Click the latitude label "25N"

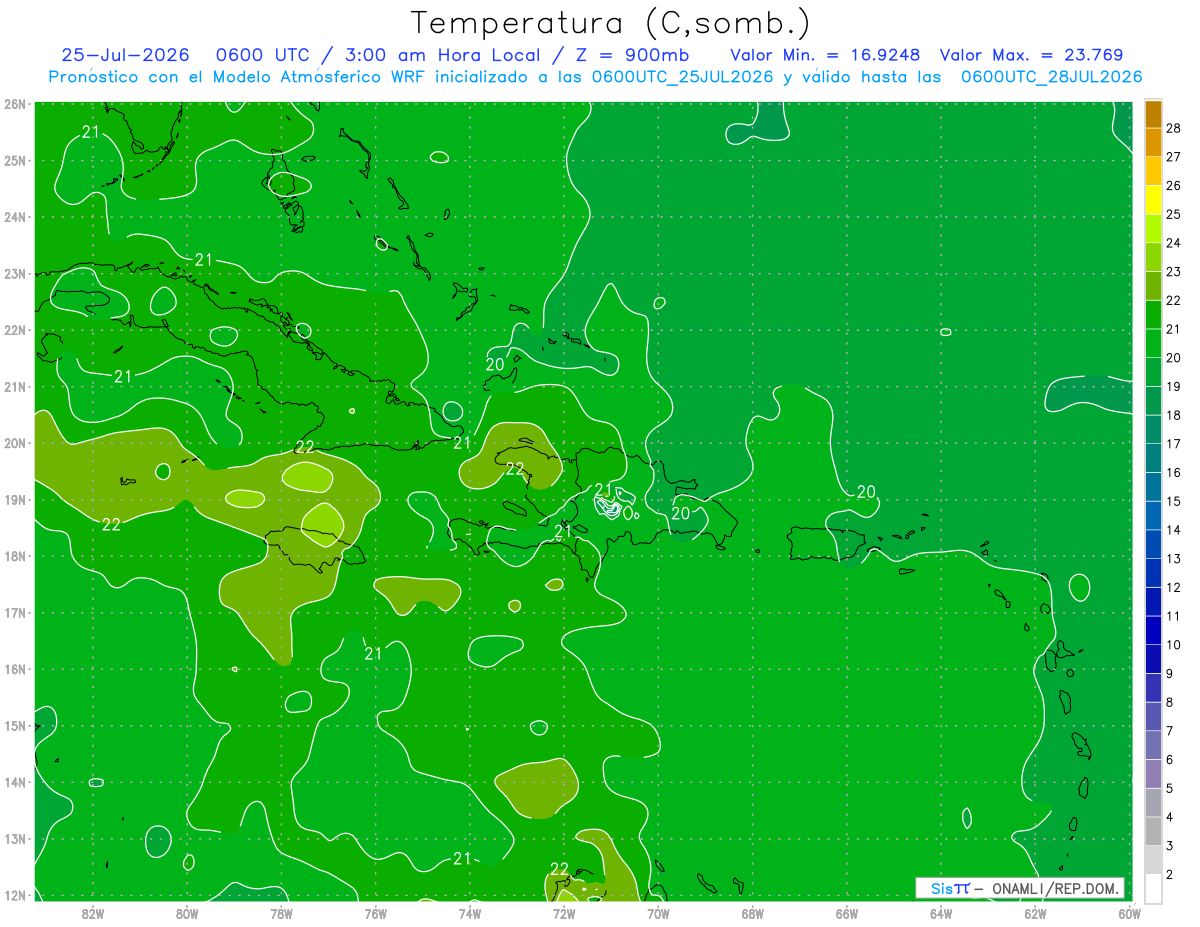(x=15, y=160)
